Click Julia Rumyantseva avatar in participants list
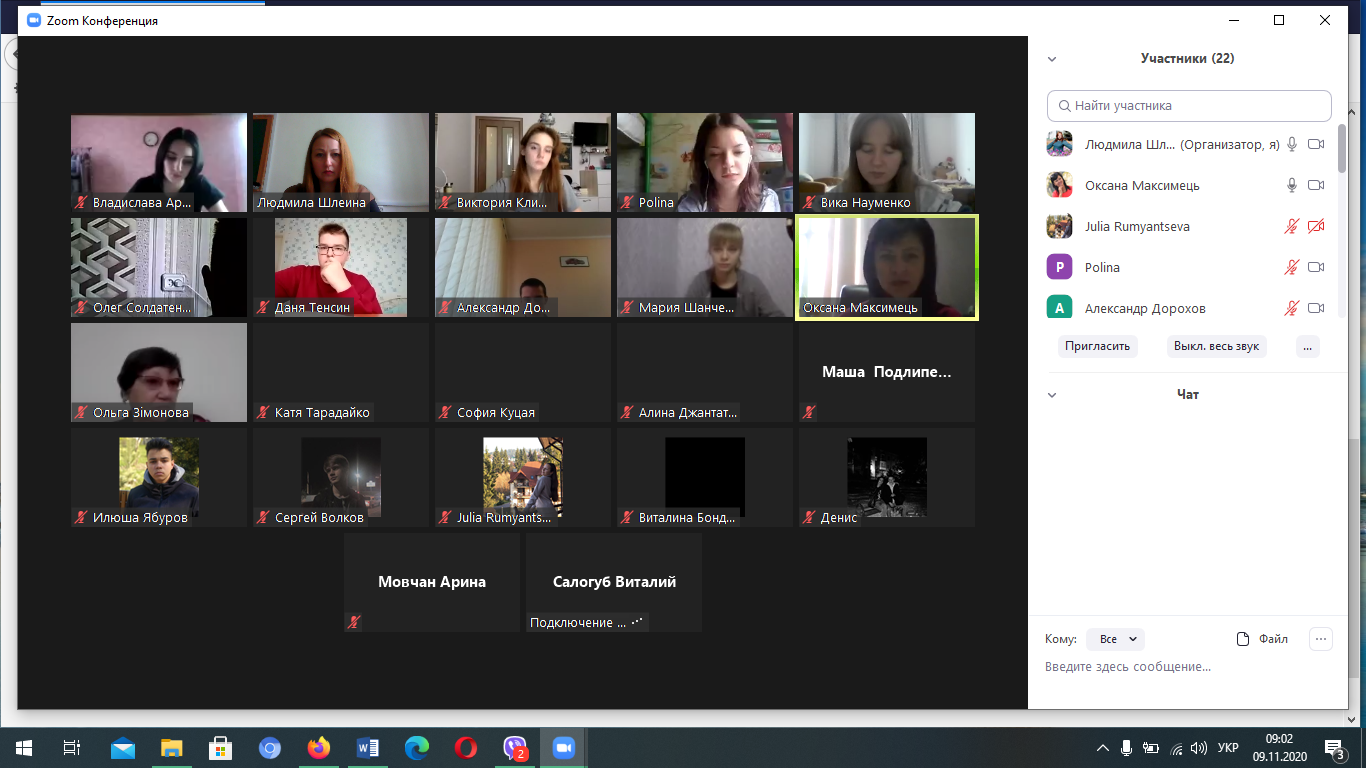Image resolution: width=1366 pixels, height=768 pixels. [x=1060, y=227]
